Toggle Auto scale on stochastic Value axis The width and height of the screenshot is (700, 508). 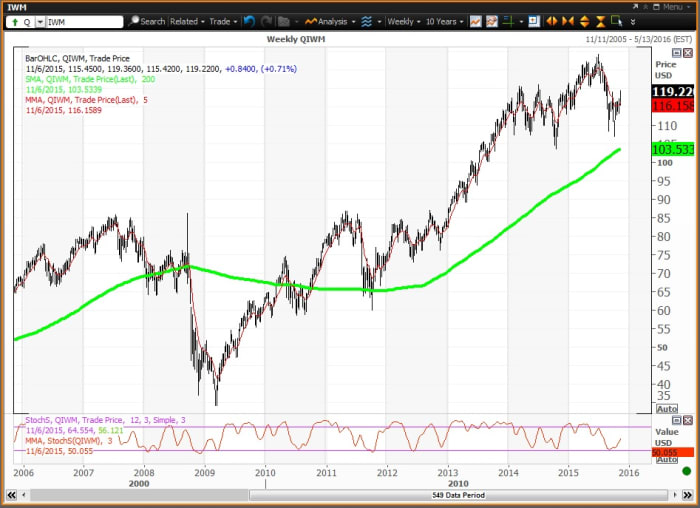667,460
